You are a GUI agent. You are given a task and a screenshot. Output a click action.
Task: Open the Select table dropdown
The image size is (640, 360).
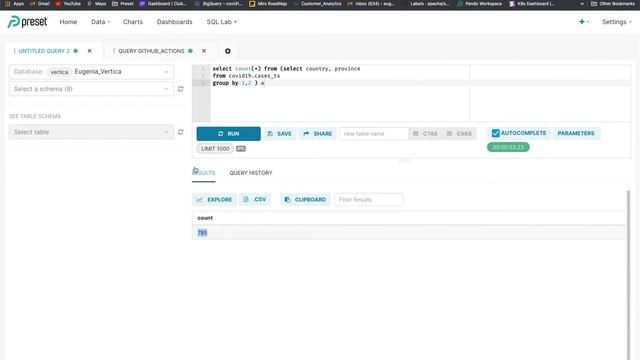91,132
